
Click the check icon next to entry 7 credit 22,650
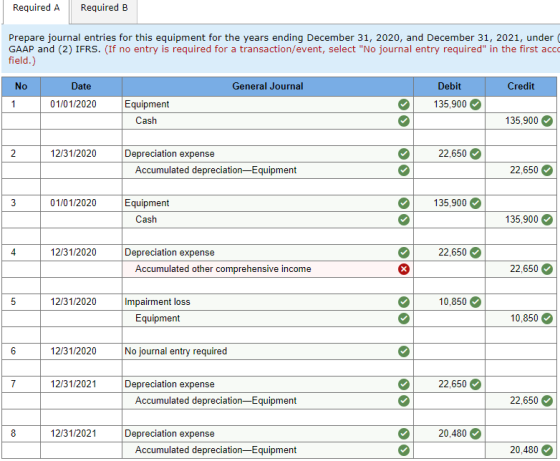[547, 401]
